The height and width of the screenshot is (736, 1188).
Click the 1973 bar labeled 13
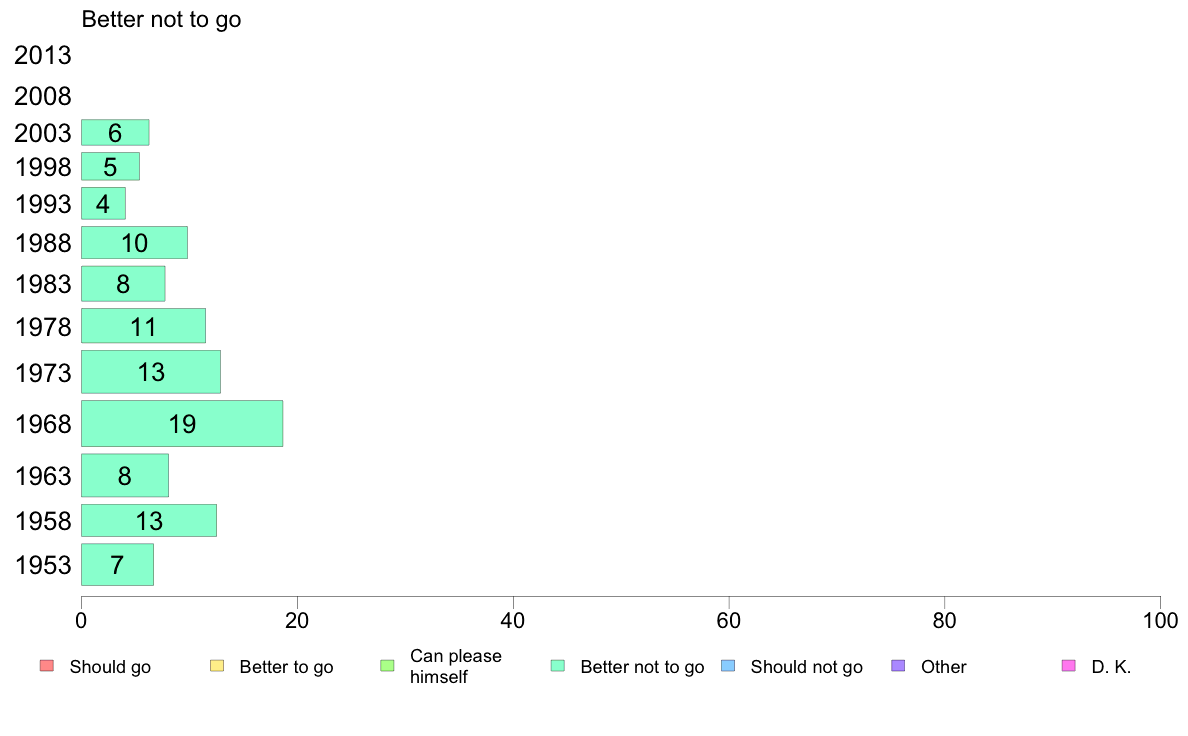151,372
